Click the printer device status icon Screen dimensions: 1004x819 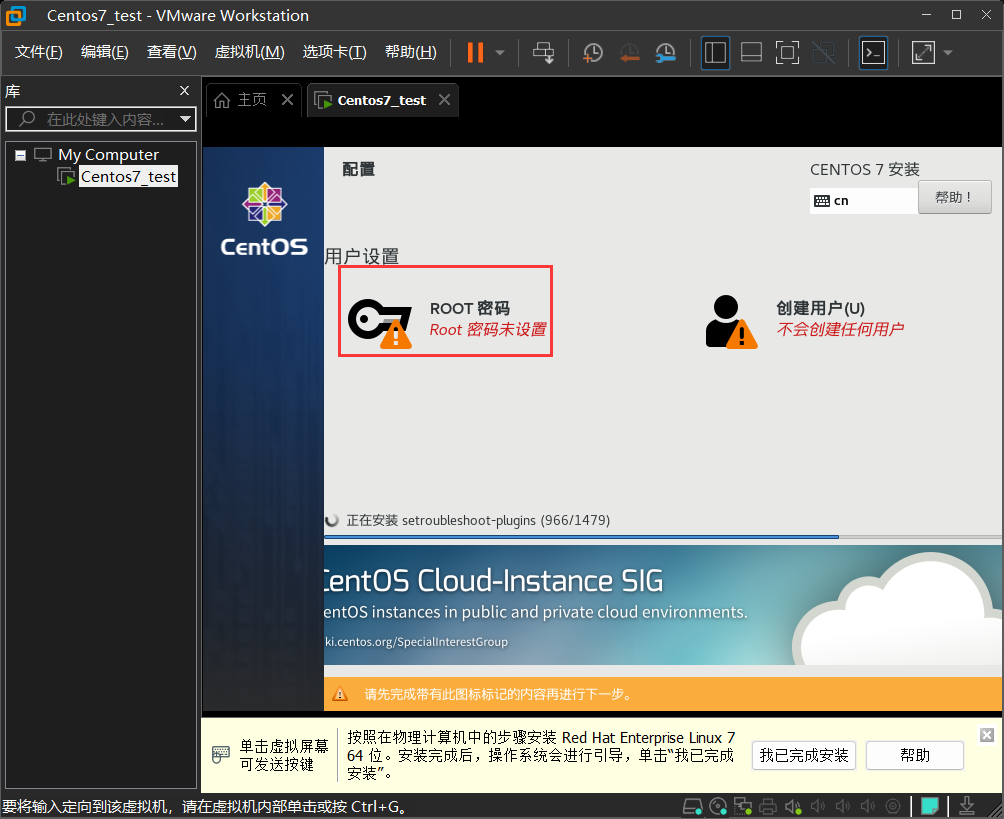[x=768, y=806]
